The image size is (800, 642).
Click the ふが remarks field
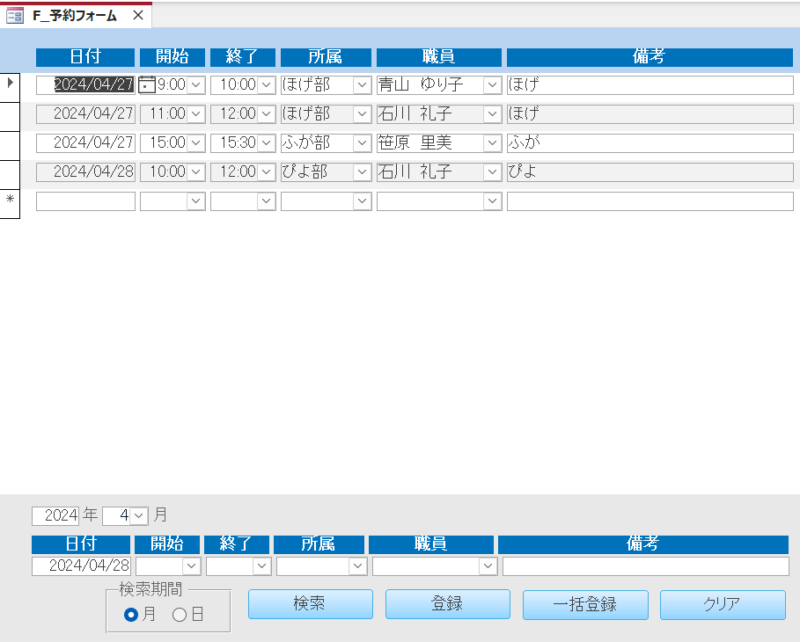(x=650, y=143)
